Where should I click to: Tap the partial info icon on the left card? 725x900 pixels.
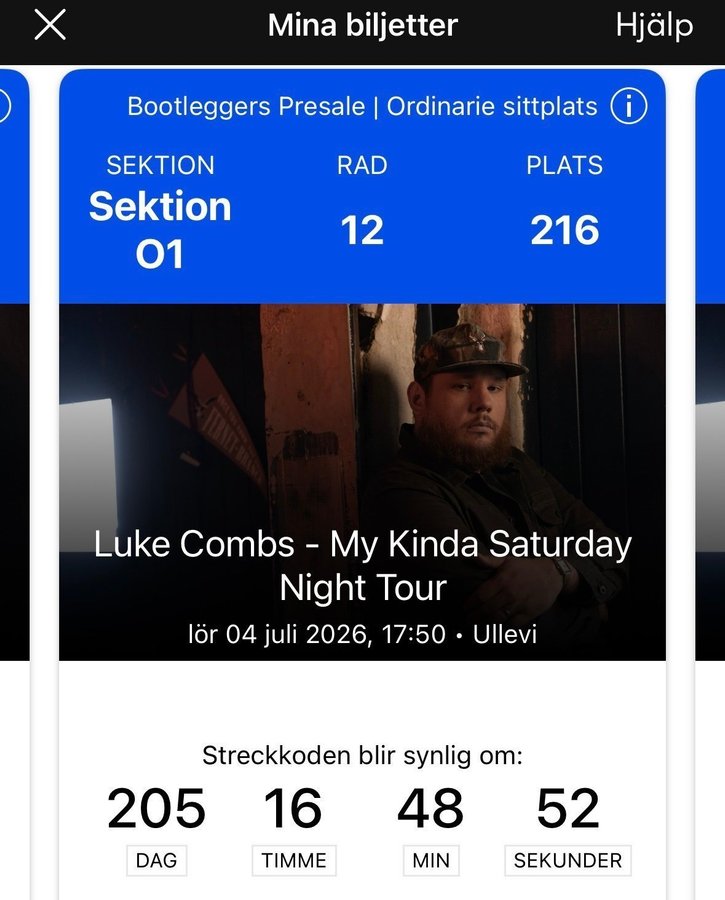tap(4, 106)
